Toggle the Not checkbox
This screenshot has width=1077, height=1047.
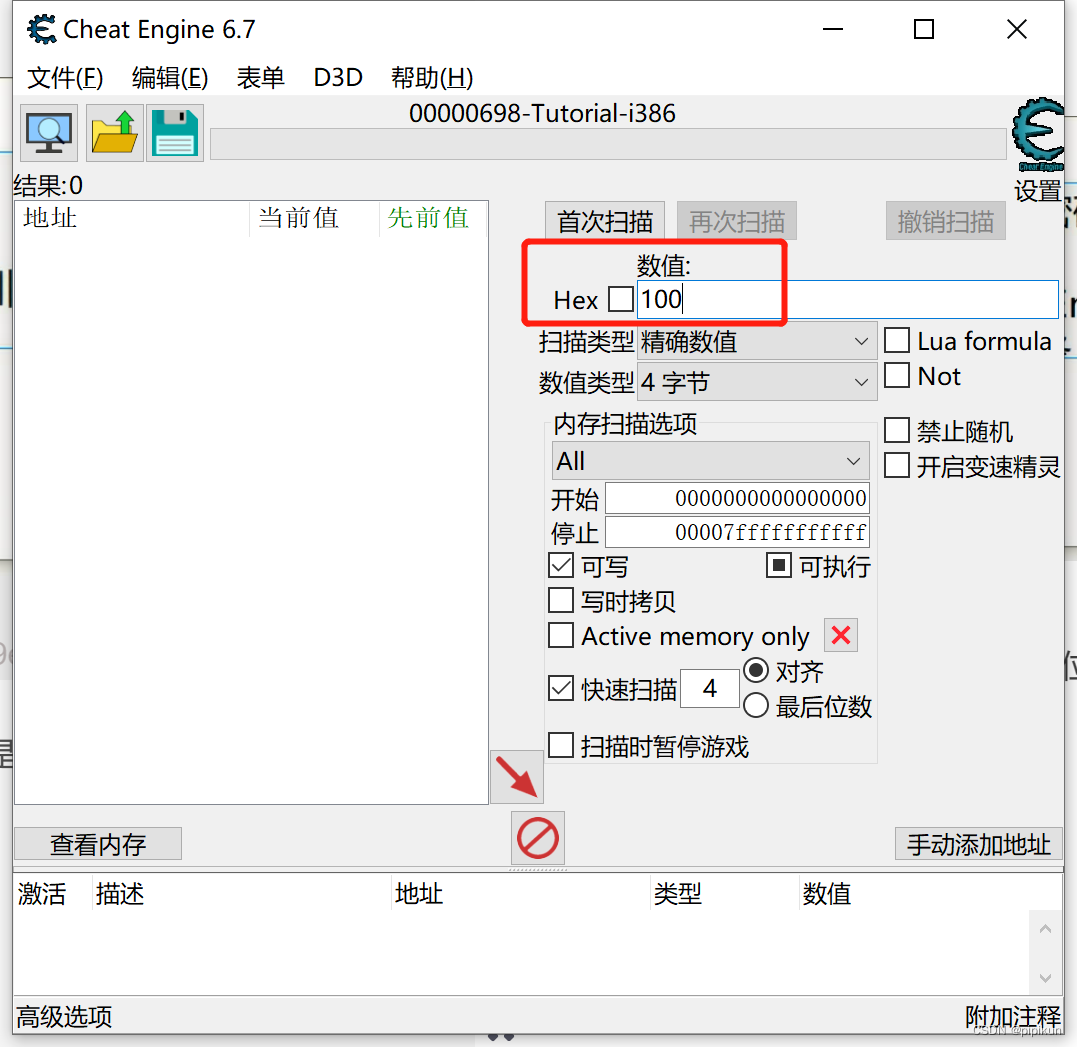pyautogui.click(x=897, y=375)
